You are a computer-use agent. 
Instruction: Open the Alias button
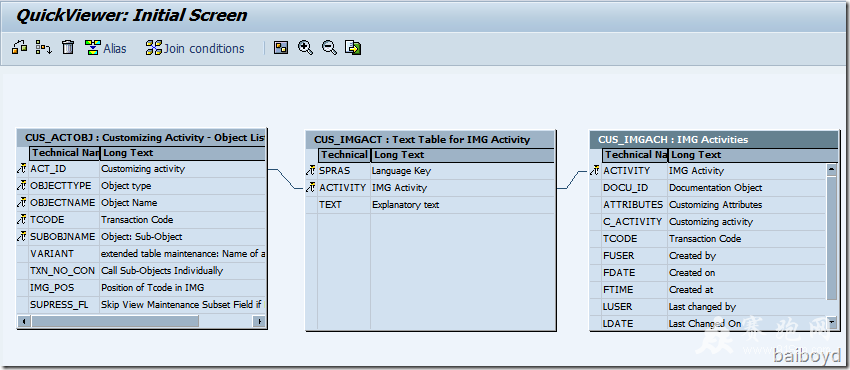pyautogui.click(x=106, y=48)
